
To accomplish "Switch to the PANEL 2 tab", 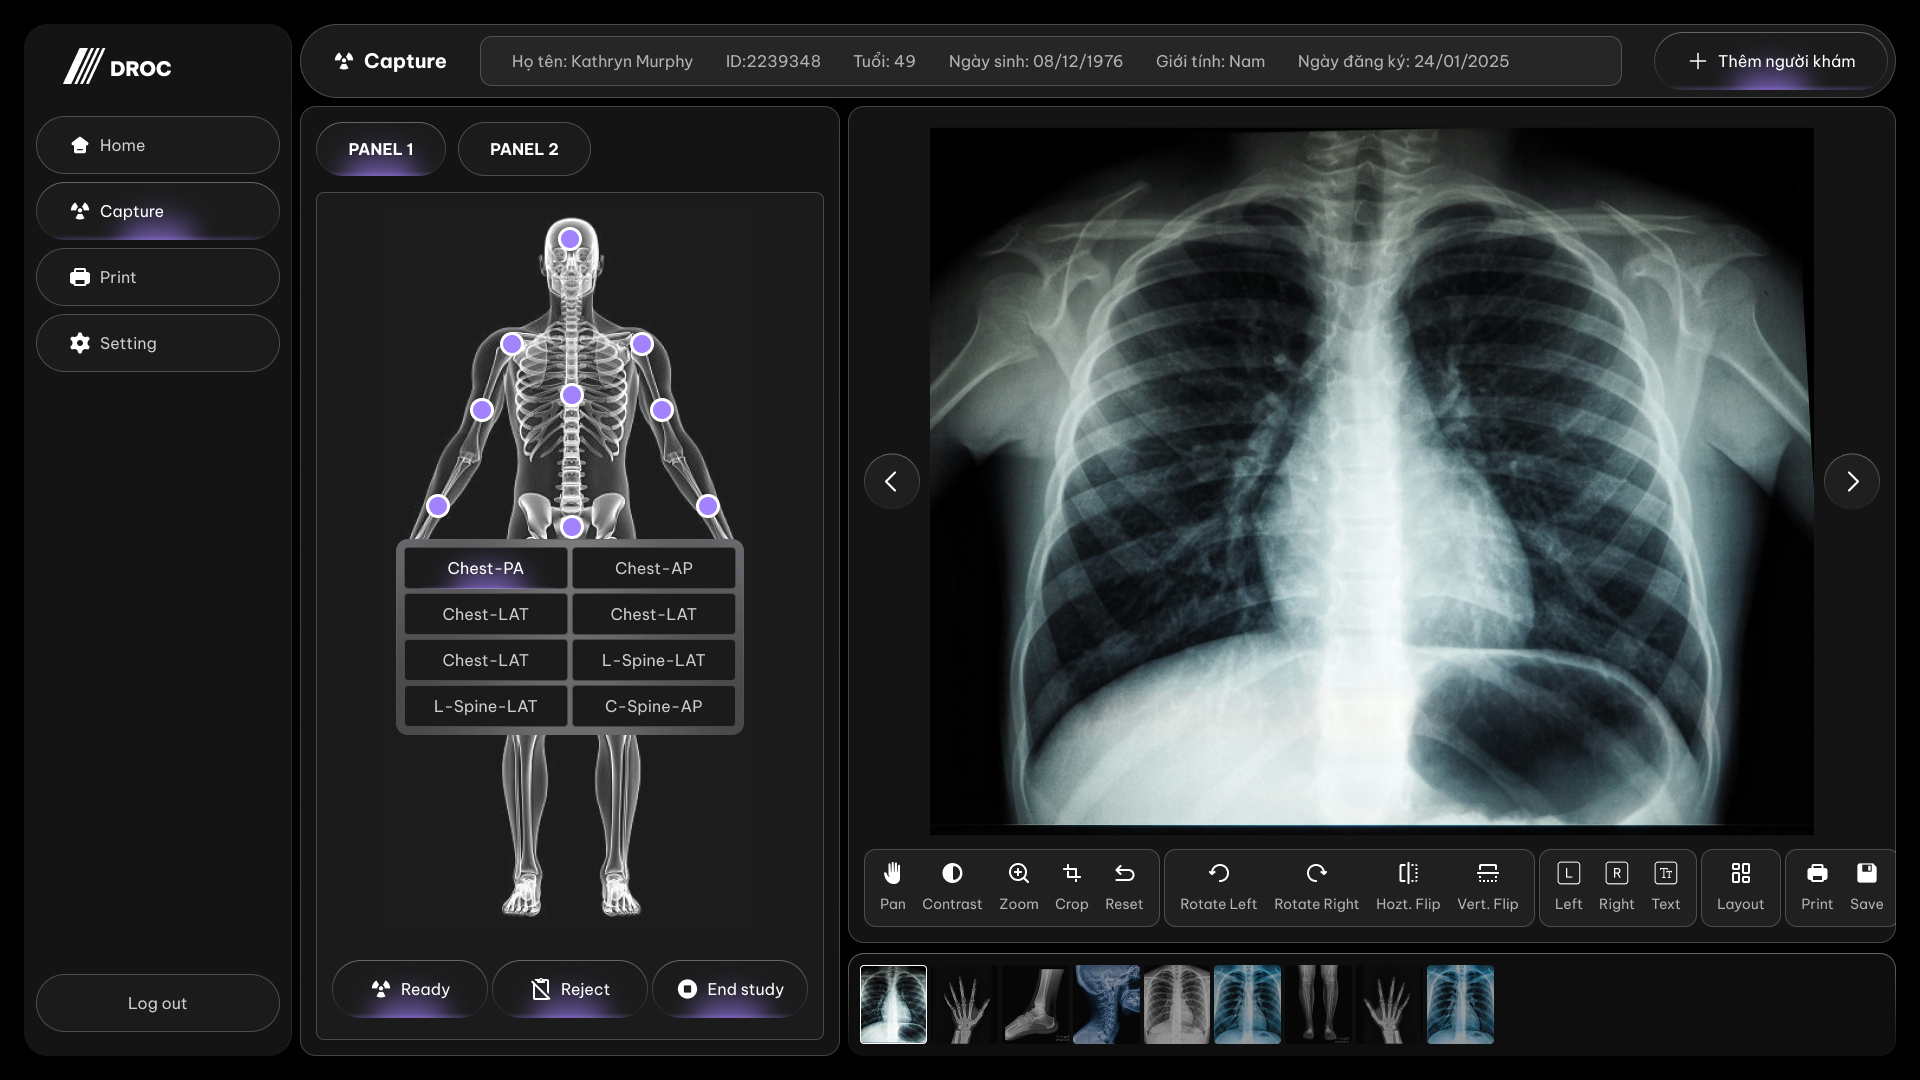I will pos(524,149).
